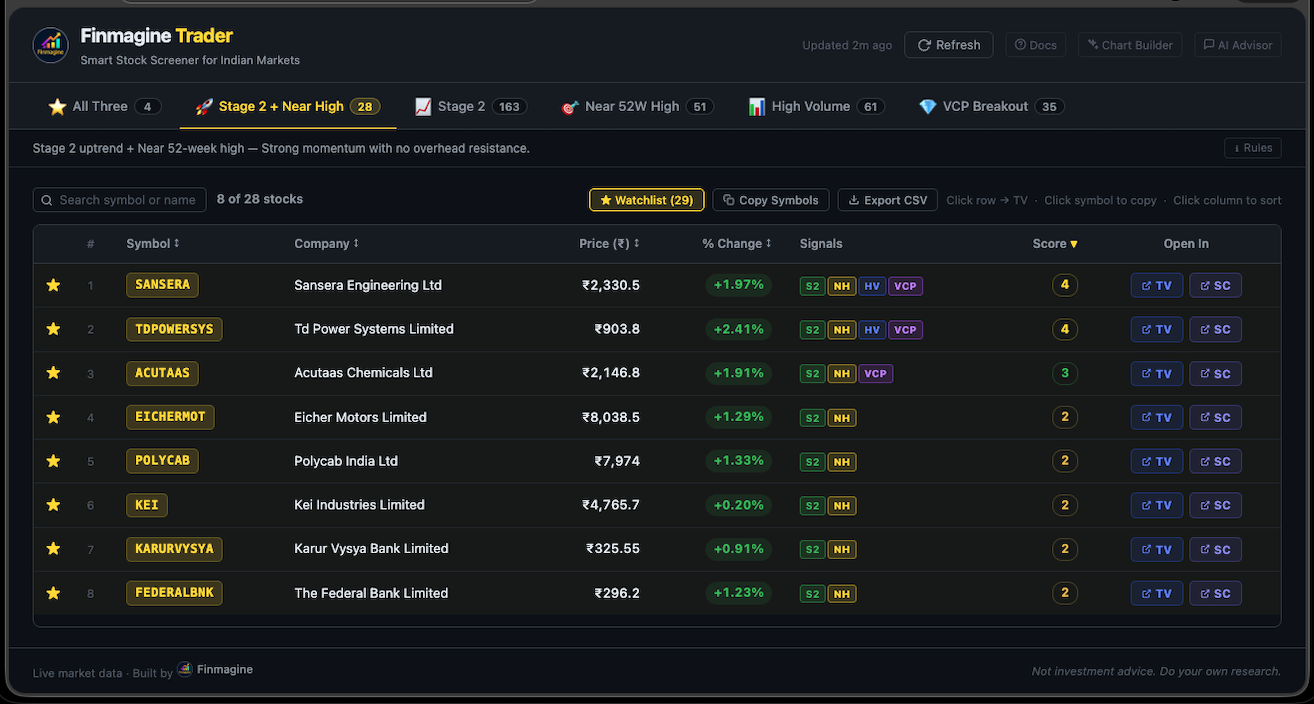1314x704 pixels.
Task: Click the search magnifier icon
Action: (x=46, y=199)
